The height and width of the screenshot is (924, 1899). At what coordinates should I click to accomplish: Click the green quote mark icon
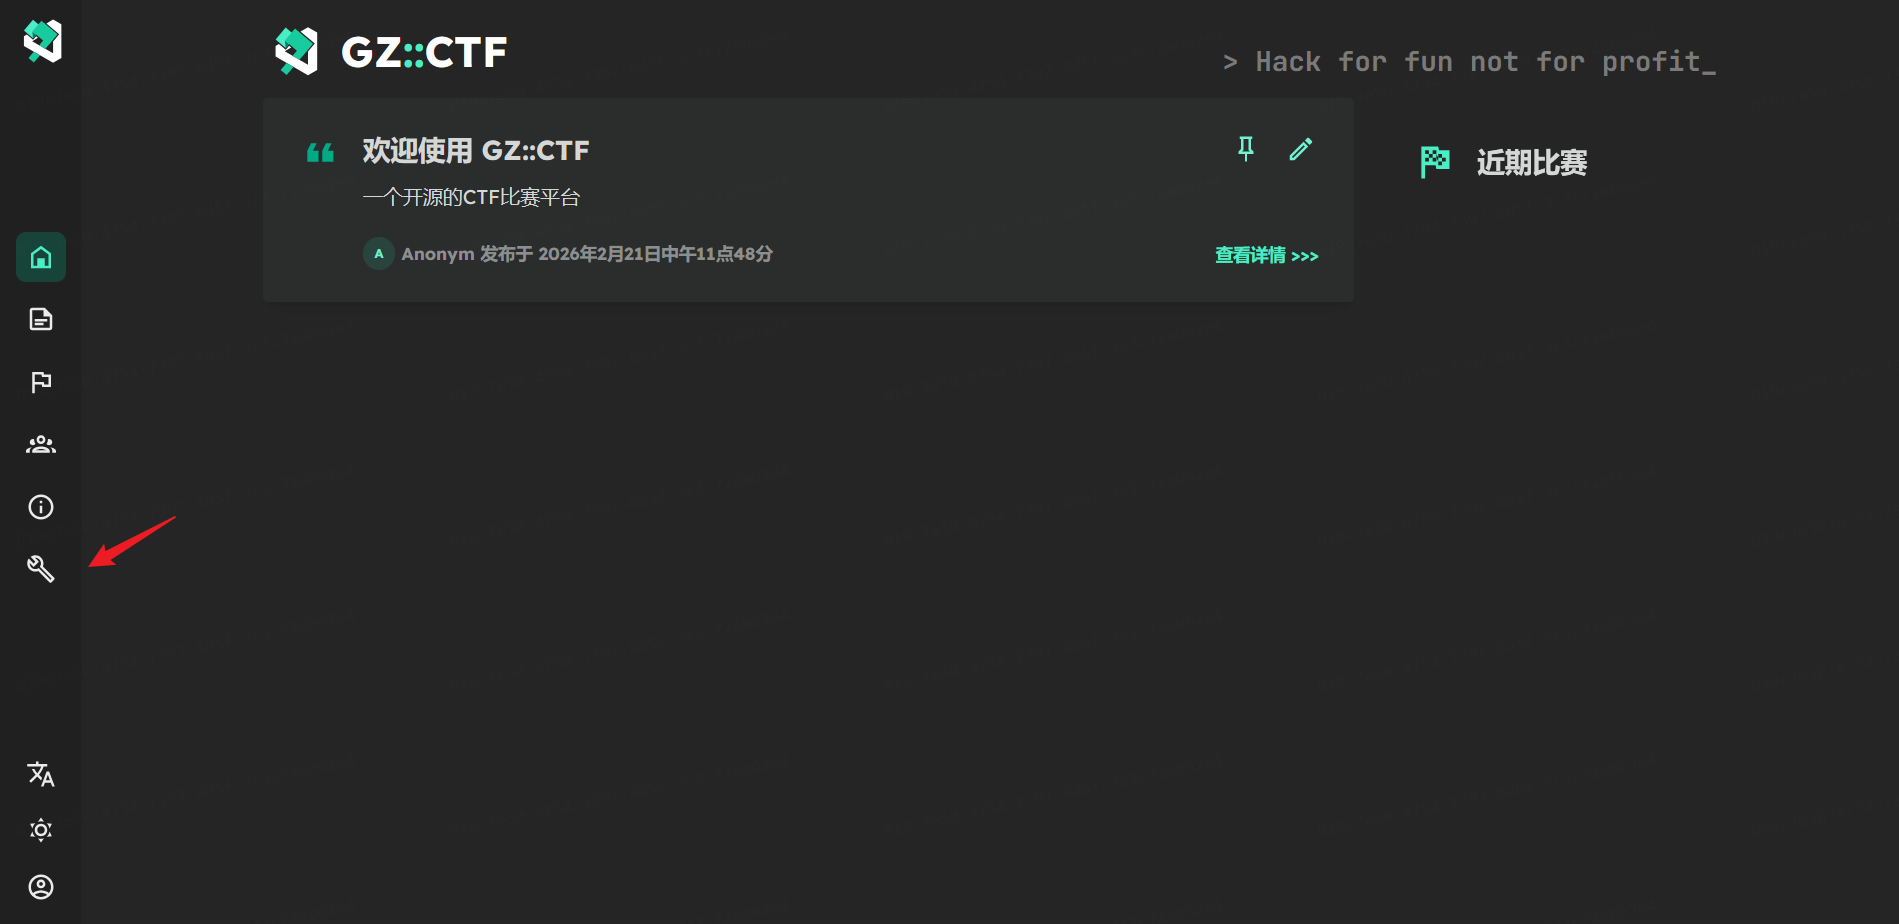tap(320, 152)
